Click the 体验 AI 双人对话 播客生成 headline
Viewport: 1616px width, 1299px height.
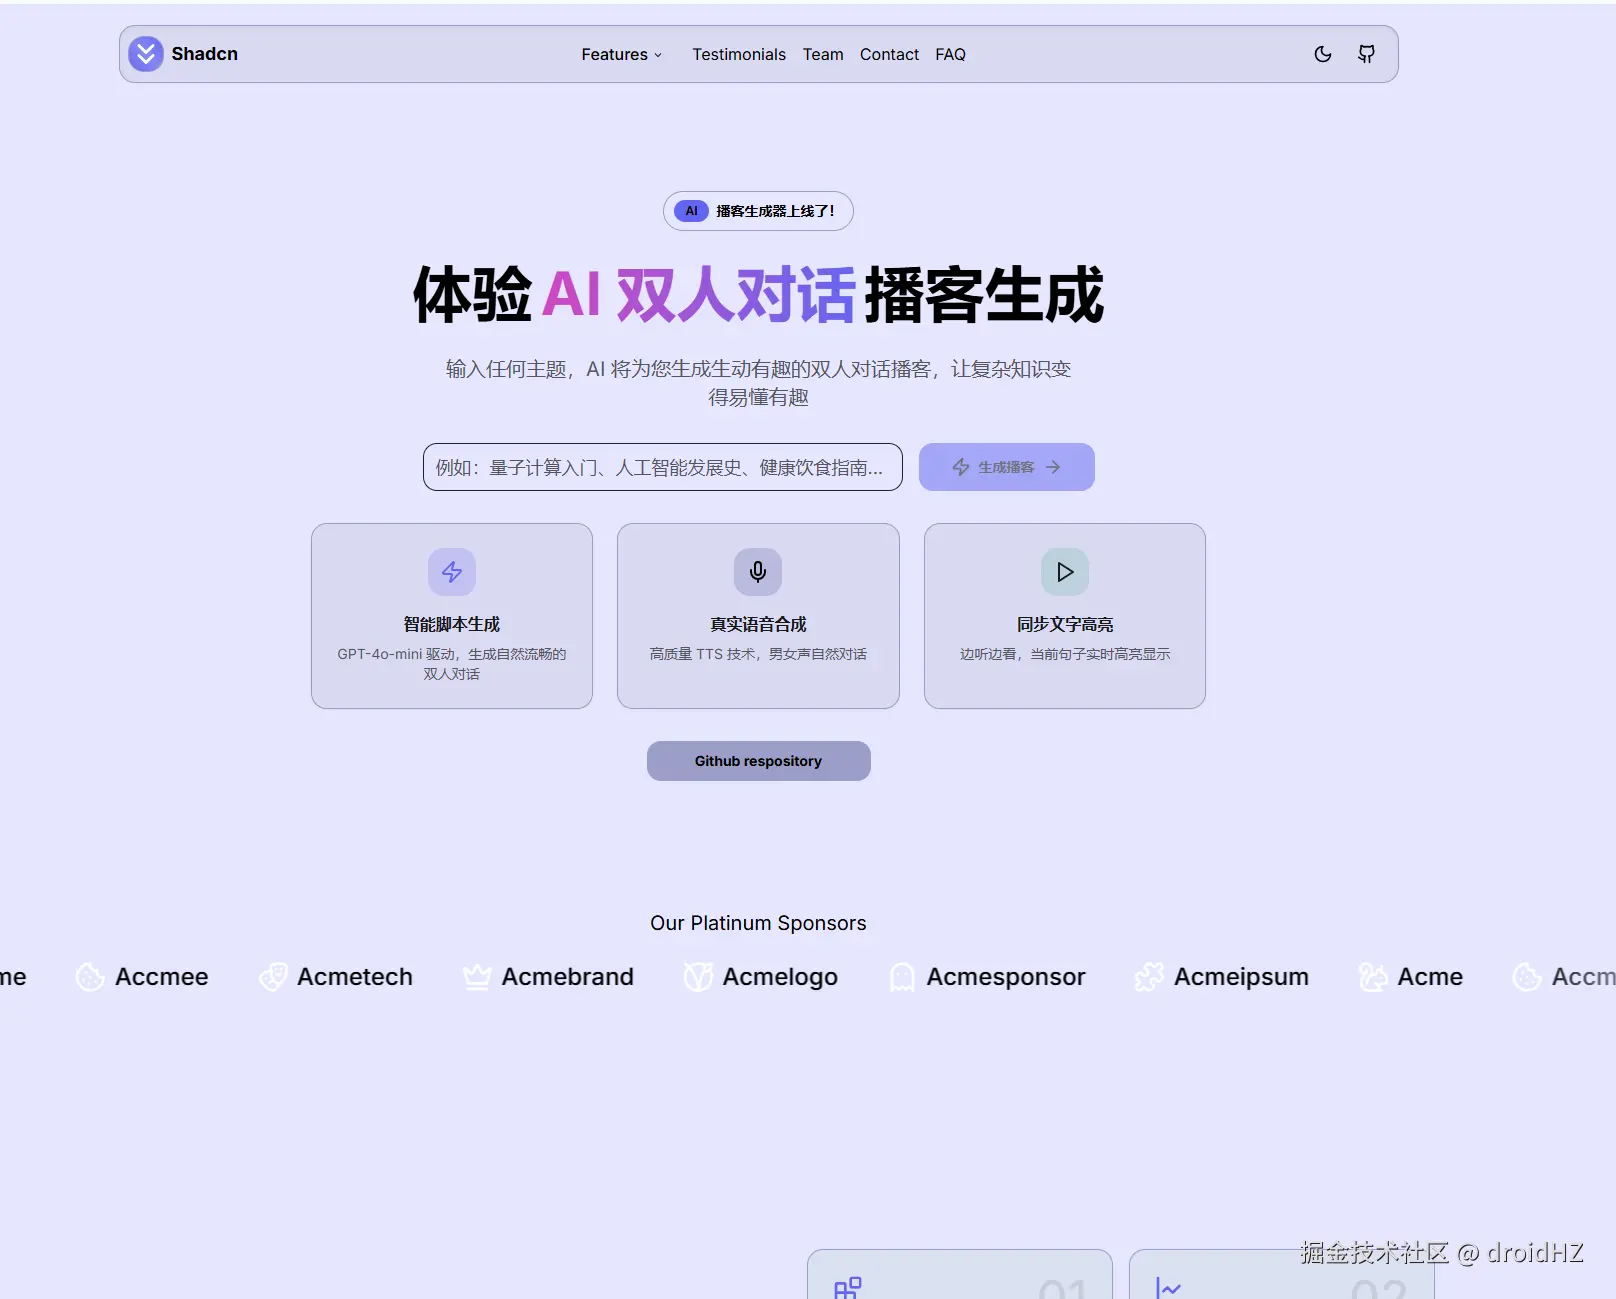758,295
